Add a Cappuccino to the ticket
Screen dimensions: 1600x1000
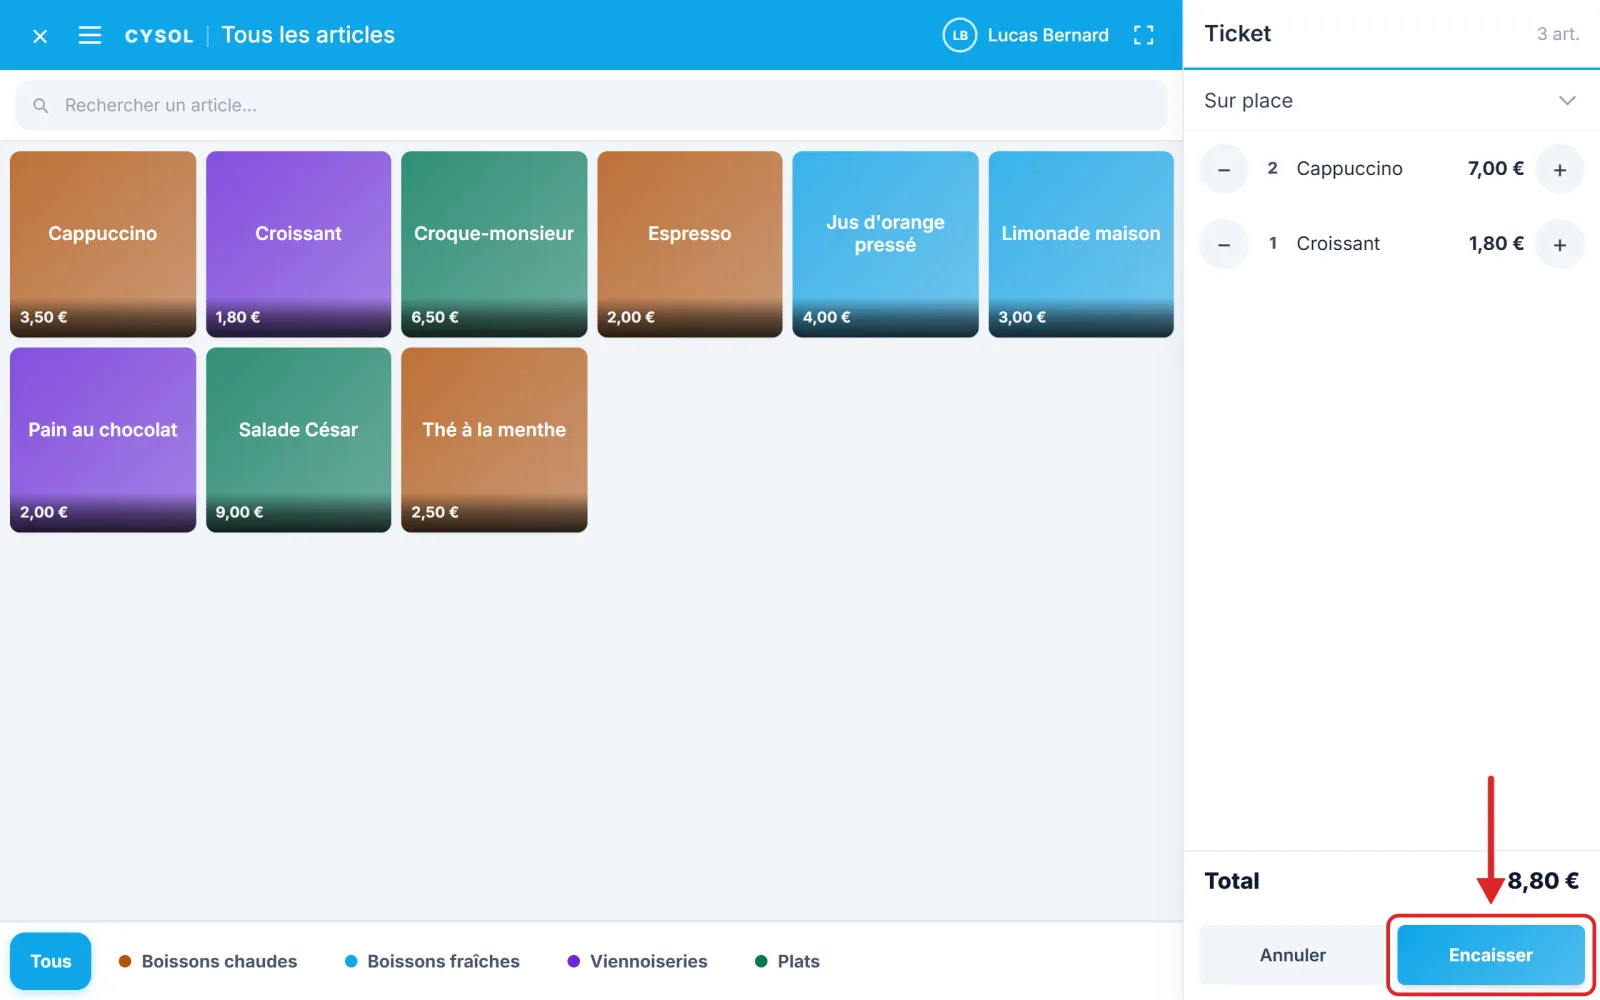103,244
